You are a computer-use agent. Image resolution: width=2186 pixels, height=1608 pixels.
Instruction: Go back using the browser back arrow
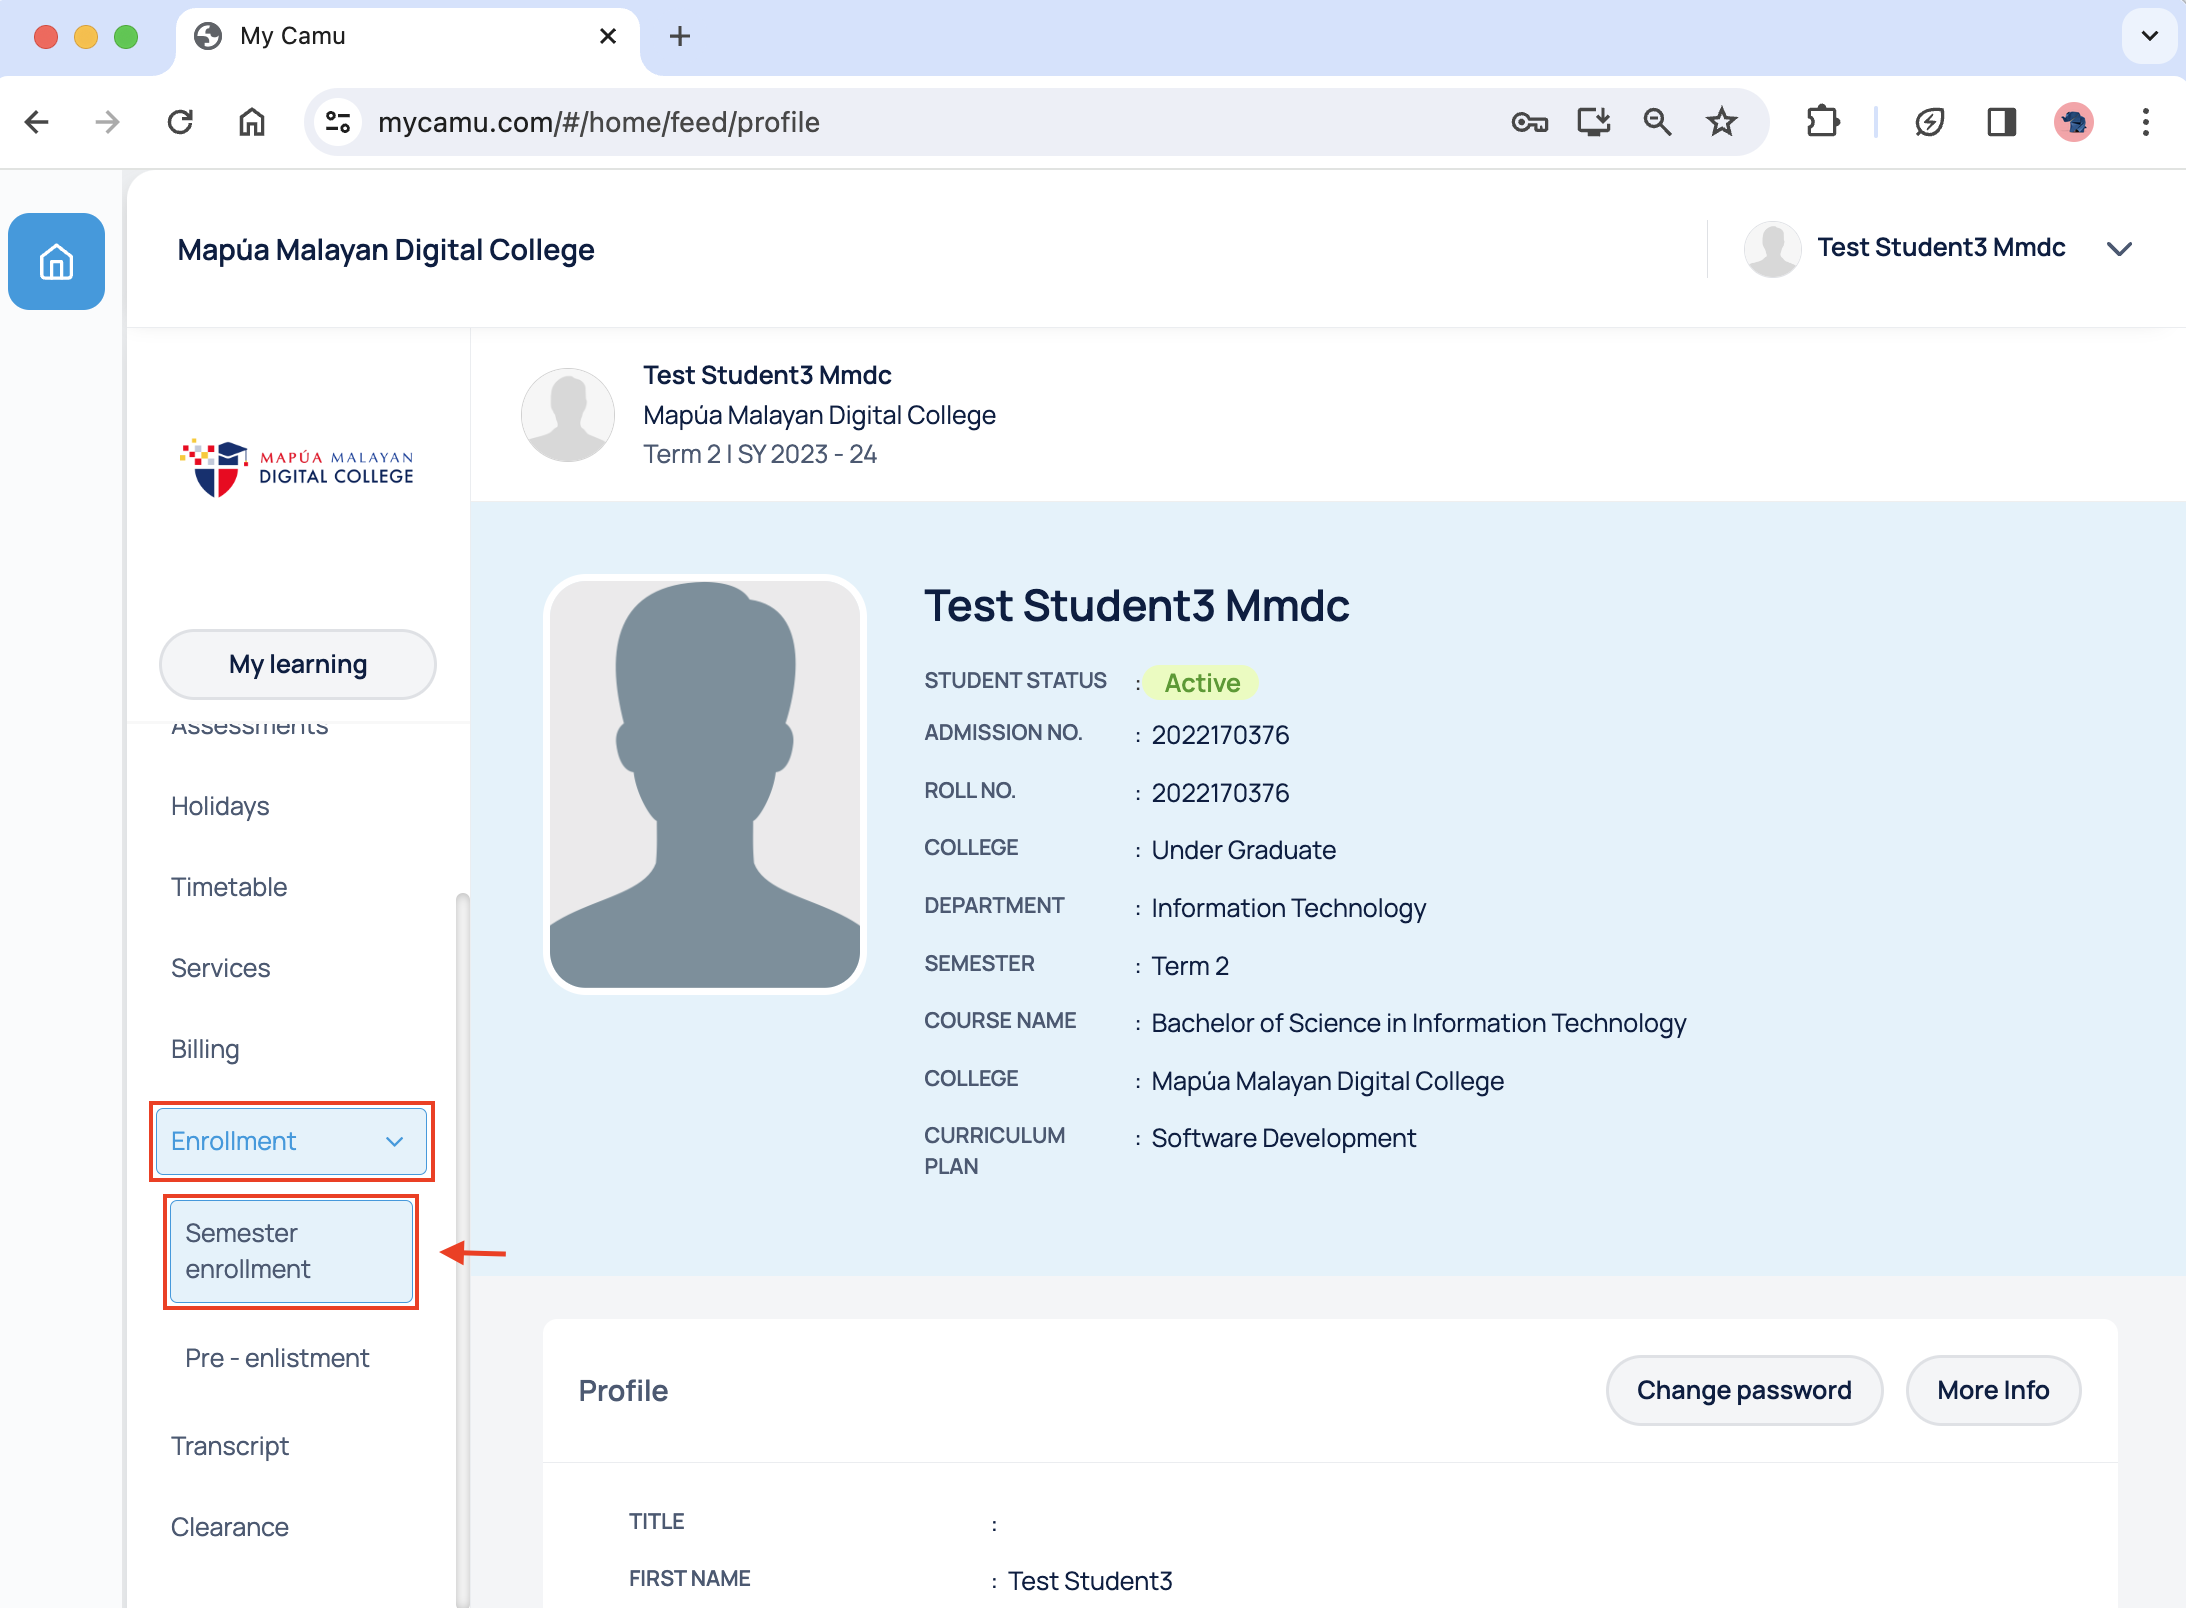tap(37, 122)
